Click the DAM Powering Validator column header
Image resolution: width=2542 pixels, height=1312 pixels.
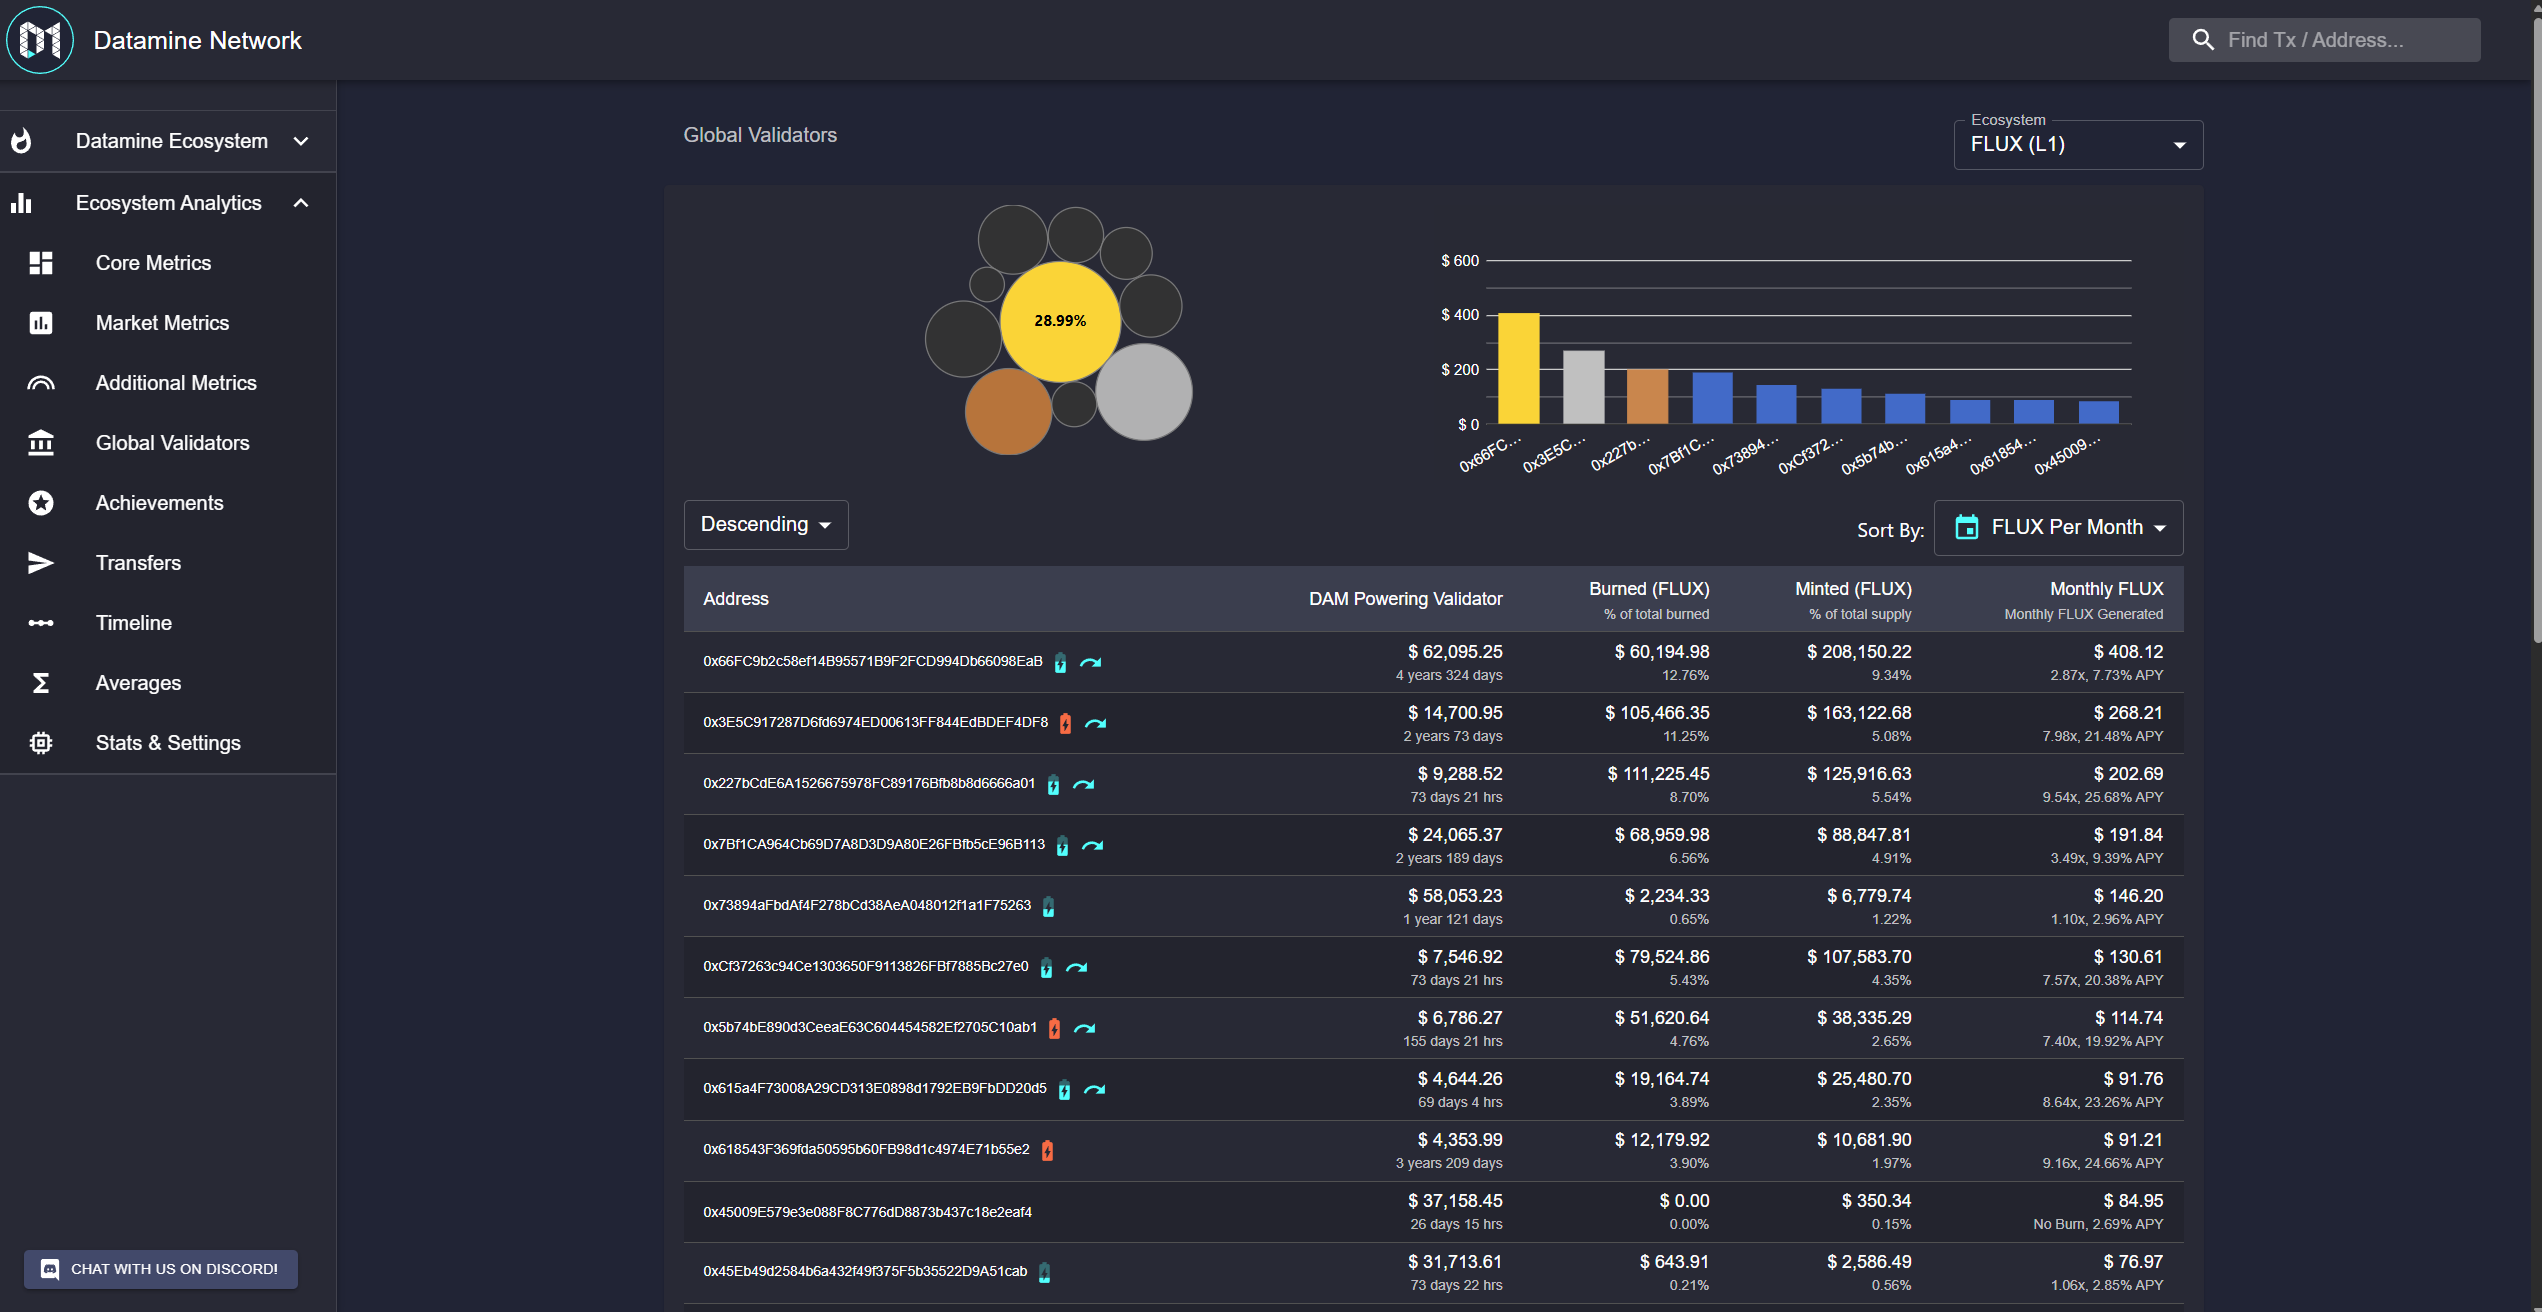[1405, 599]
